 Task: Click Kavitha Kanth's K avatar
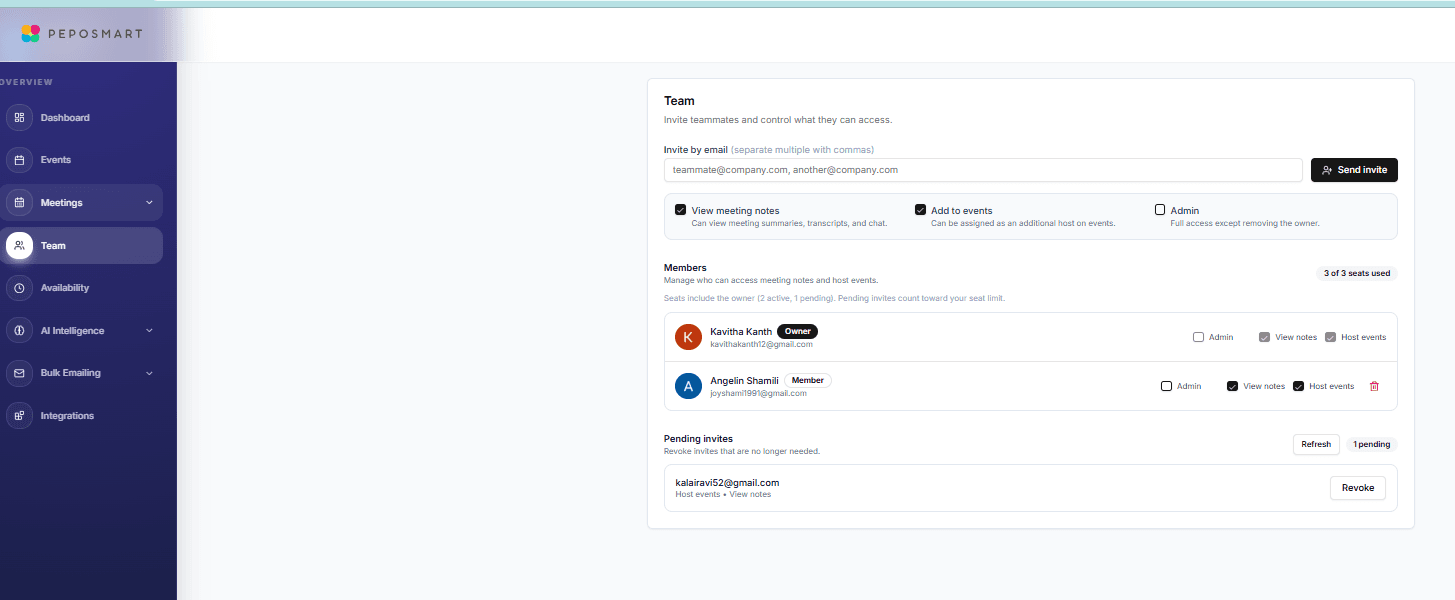(x=688, y=337)
